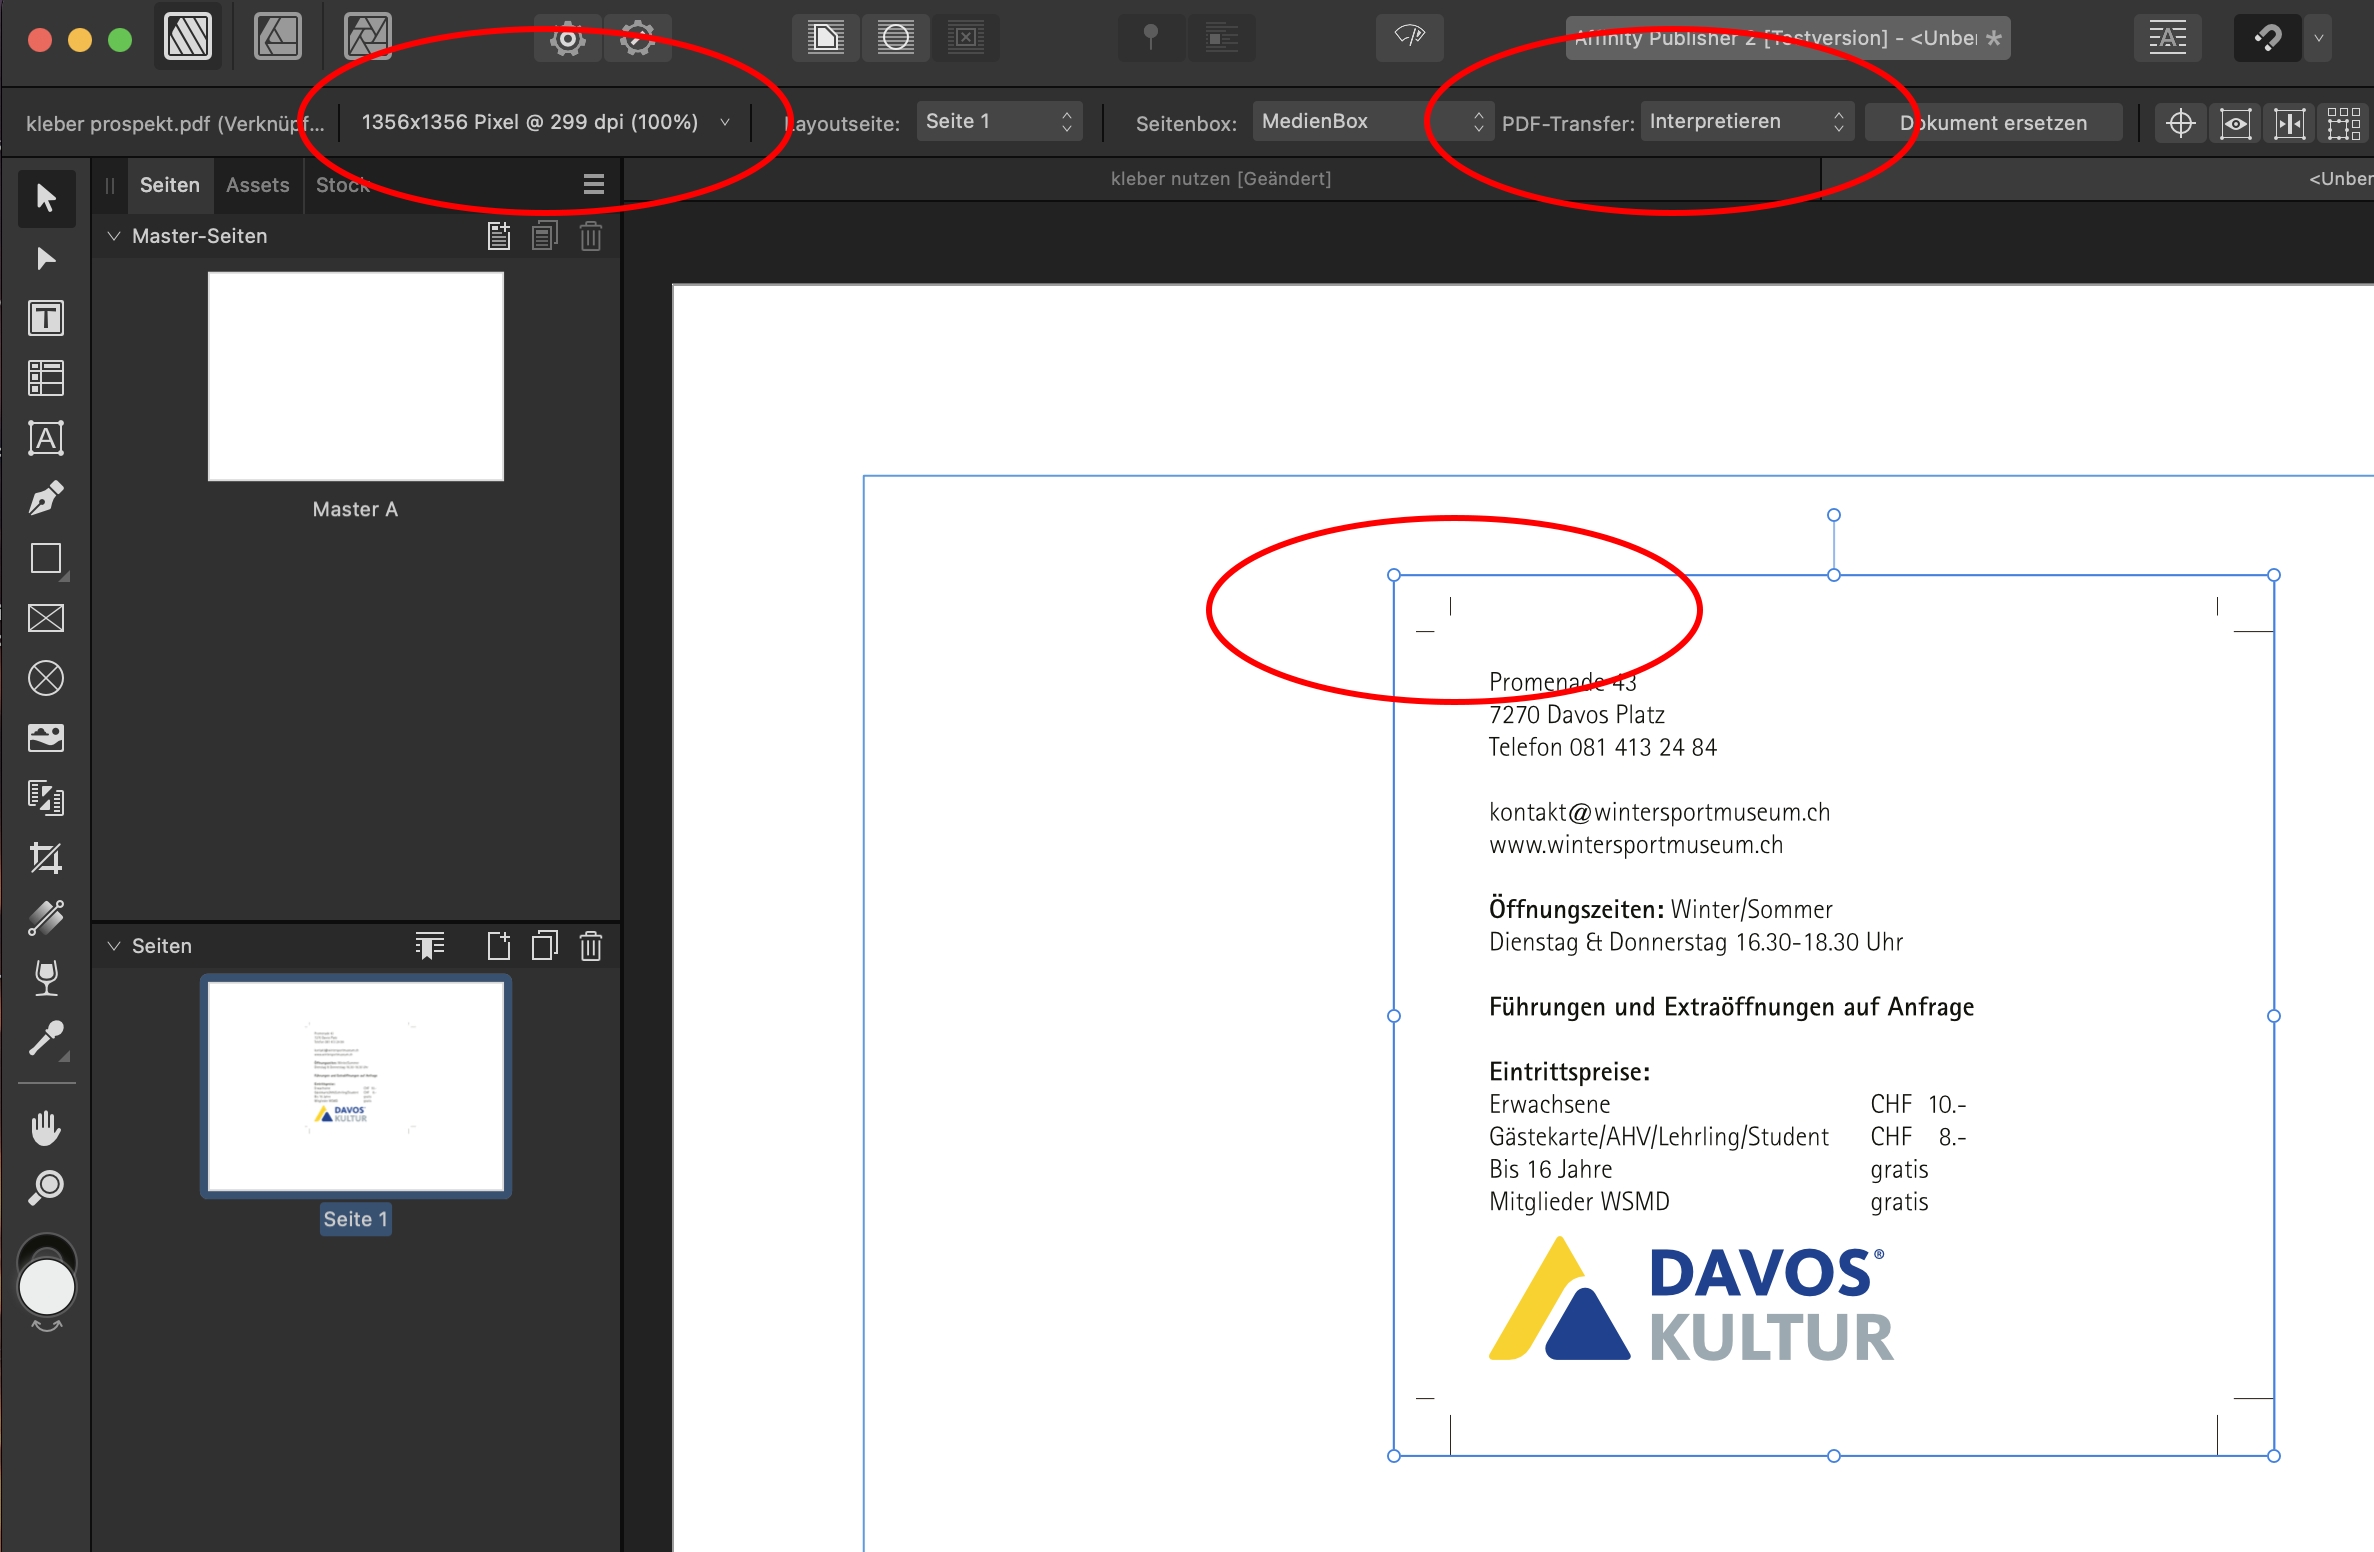This screenshot has height=1552, width=2374.
Task: Switch to the Publisher persona icon
Action: click(188, 37)
